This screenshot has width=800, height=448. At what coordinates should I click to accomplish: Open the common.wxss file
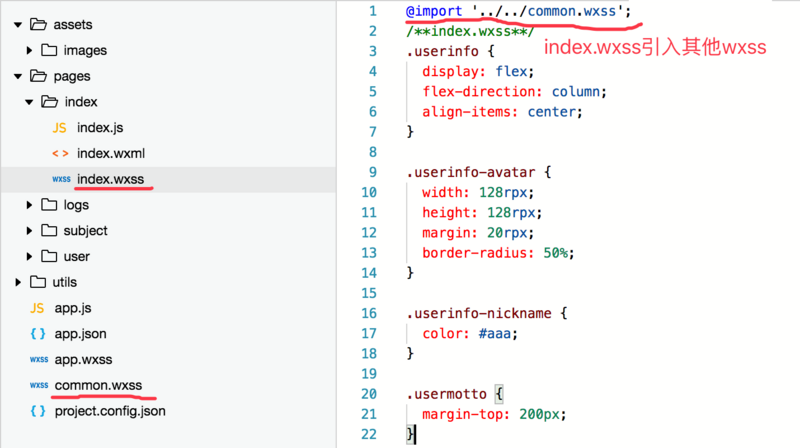(x=98, y=385)
